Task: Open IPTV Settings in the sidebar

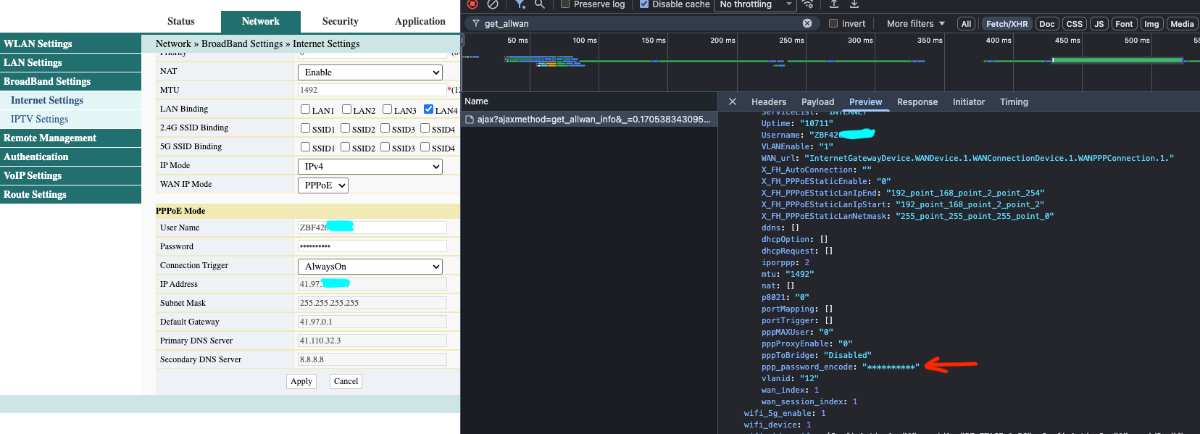Action: (x=39, y=119)
